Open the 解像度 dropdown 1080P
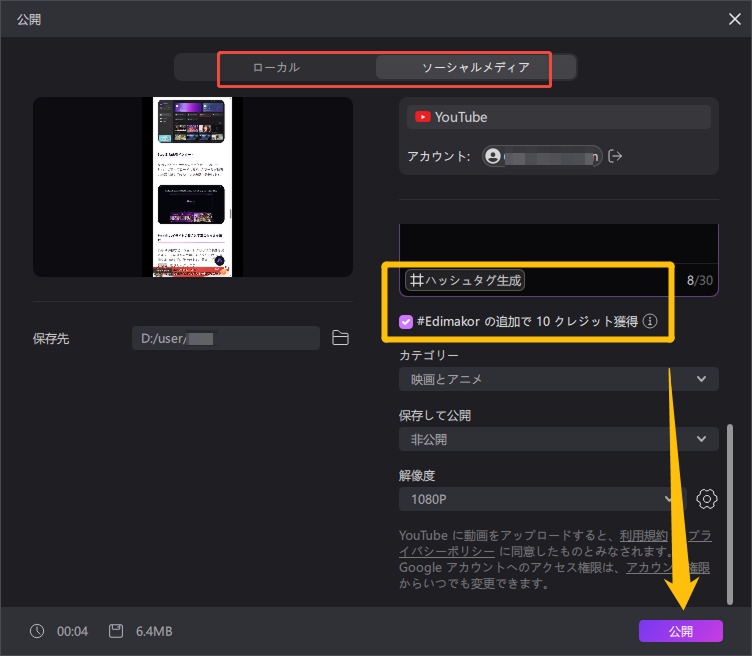752x656 pixels. [542, 499]
